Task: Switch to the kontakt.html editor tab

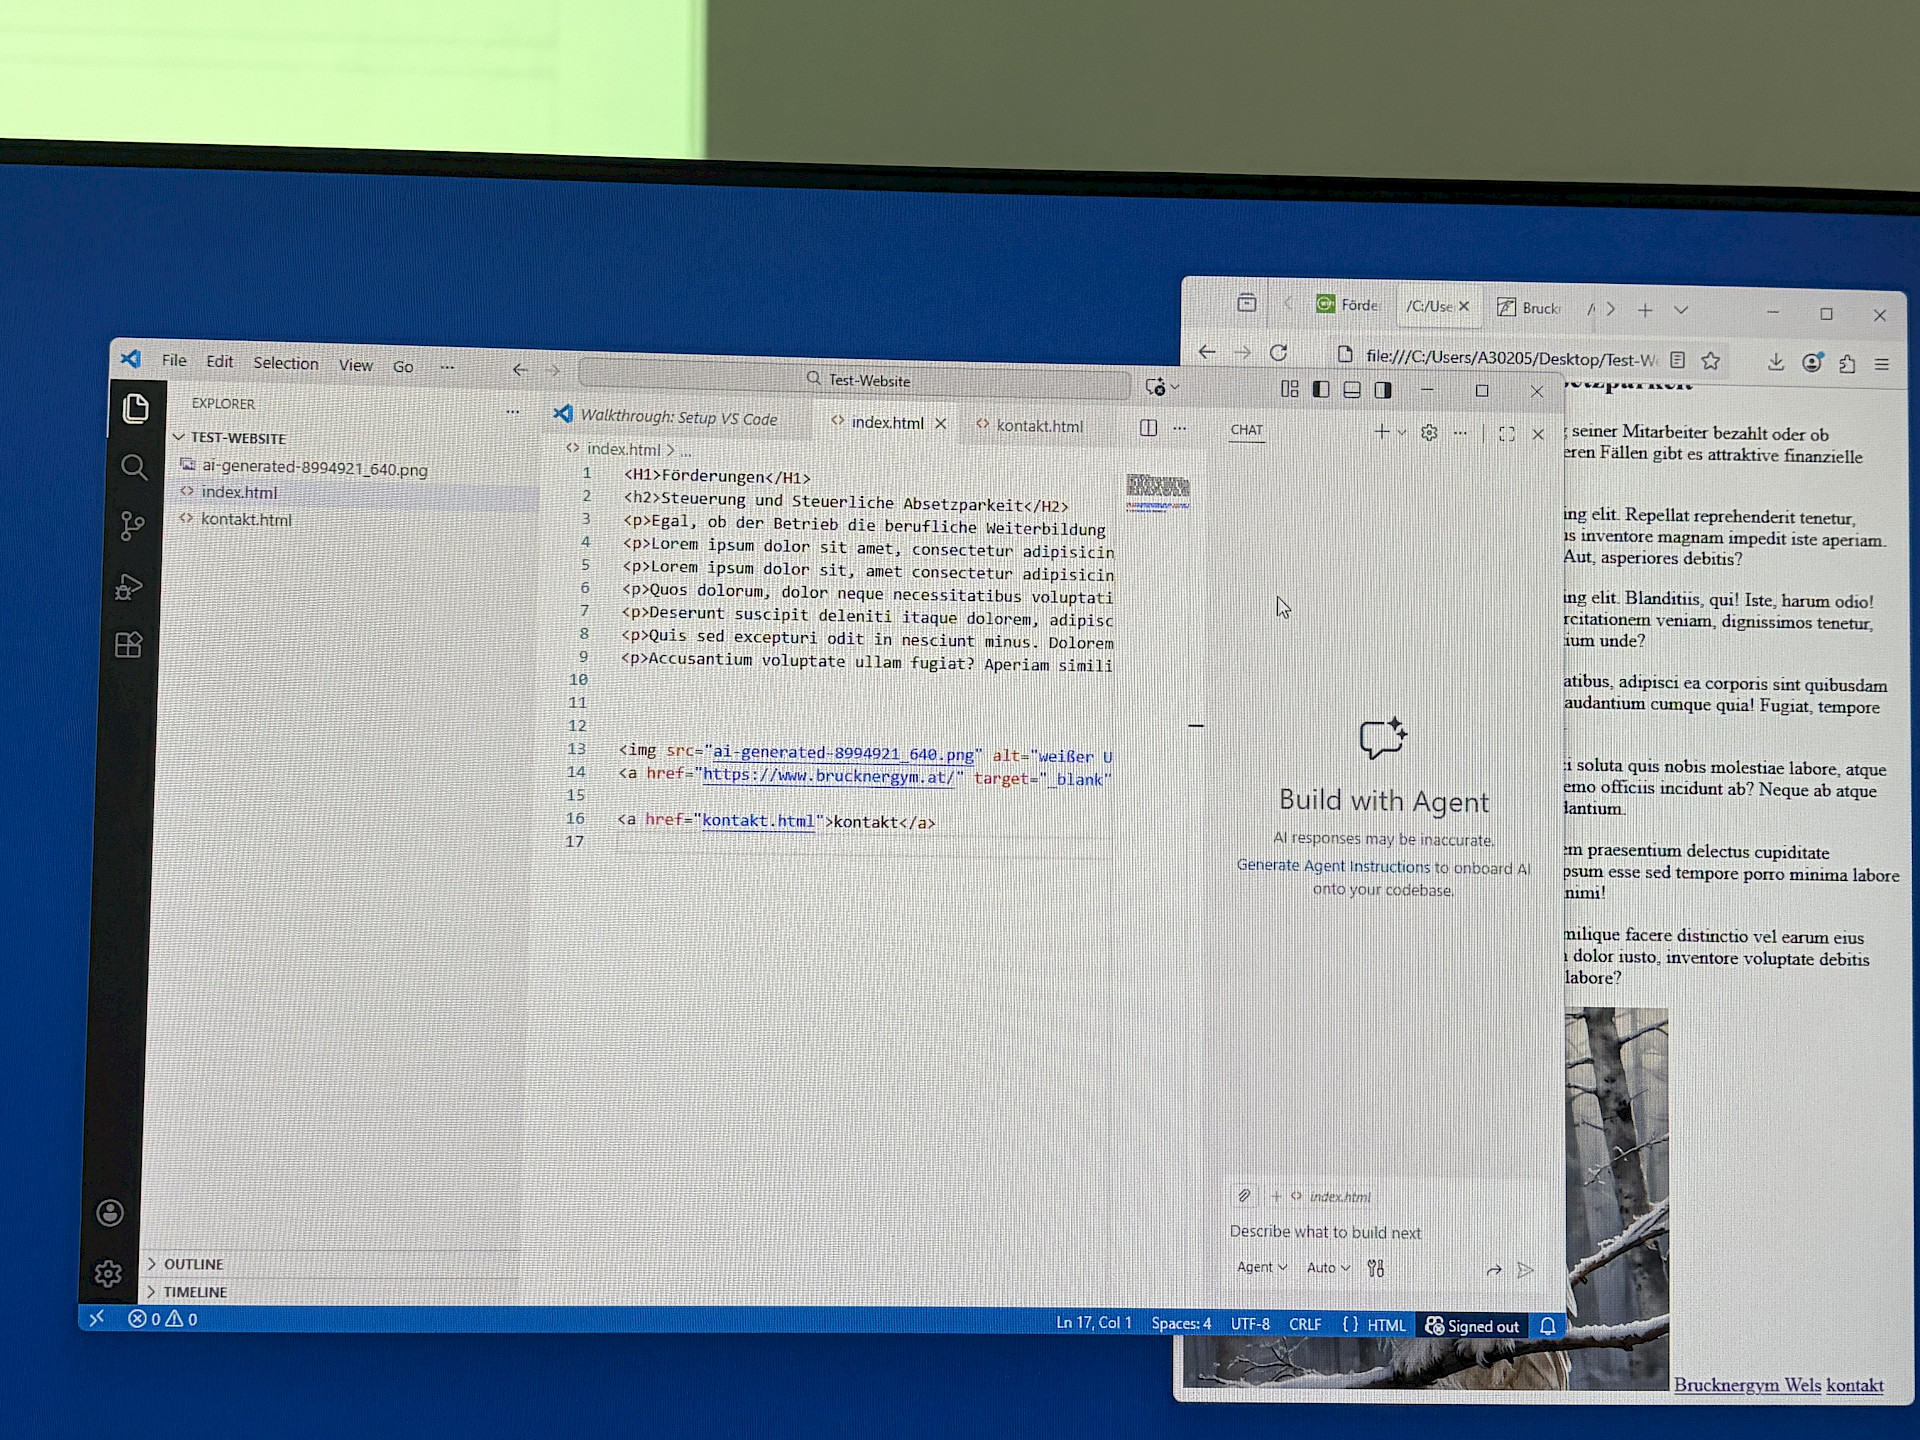Action: click(1038, 426)
